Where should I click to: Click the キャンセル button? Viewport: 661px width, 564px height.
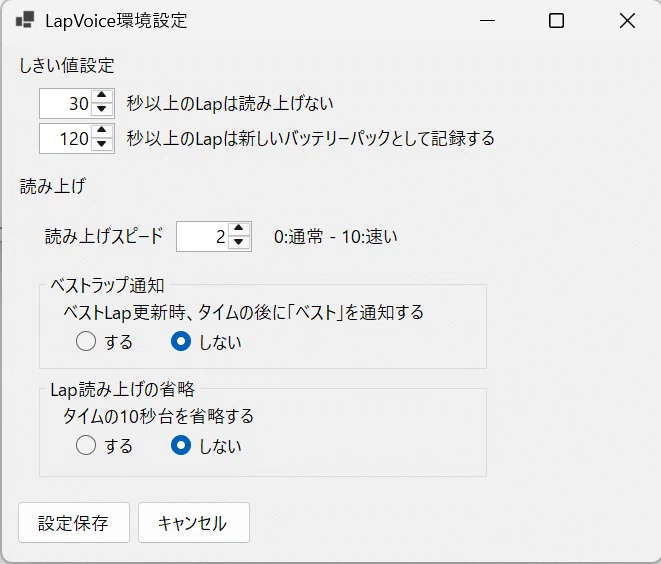point(194,523)
